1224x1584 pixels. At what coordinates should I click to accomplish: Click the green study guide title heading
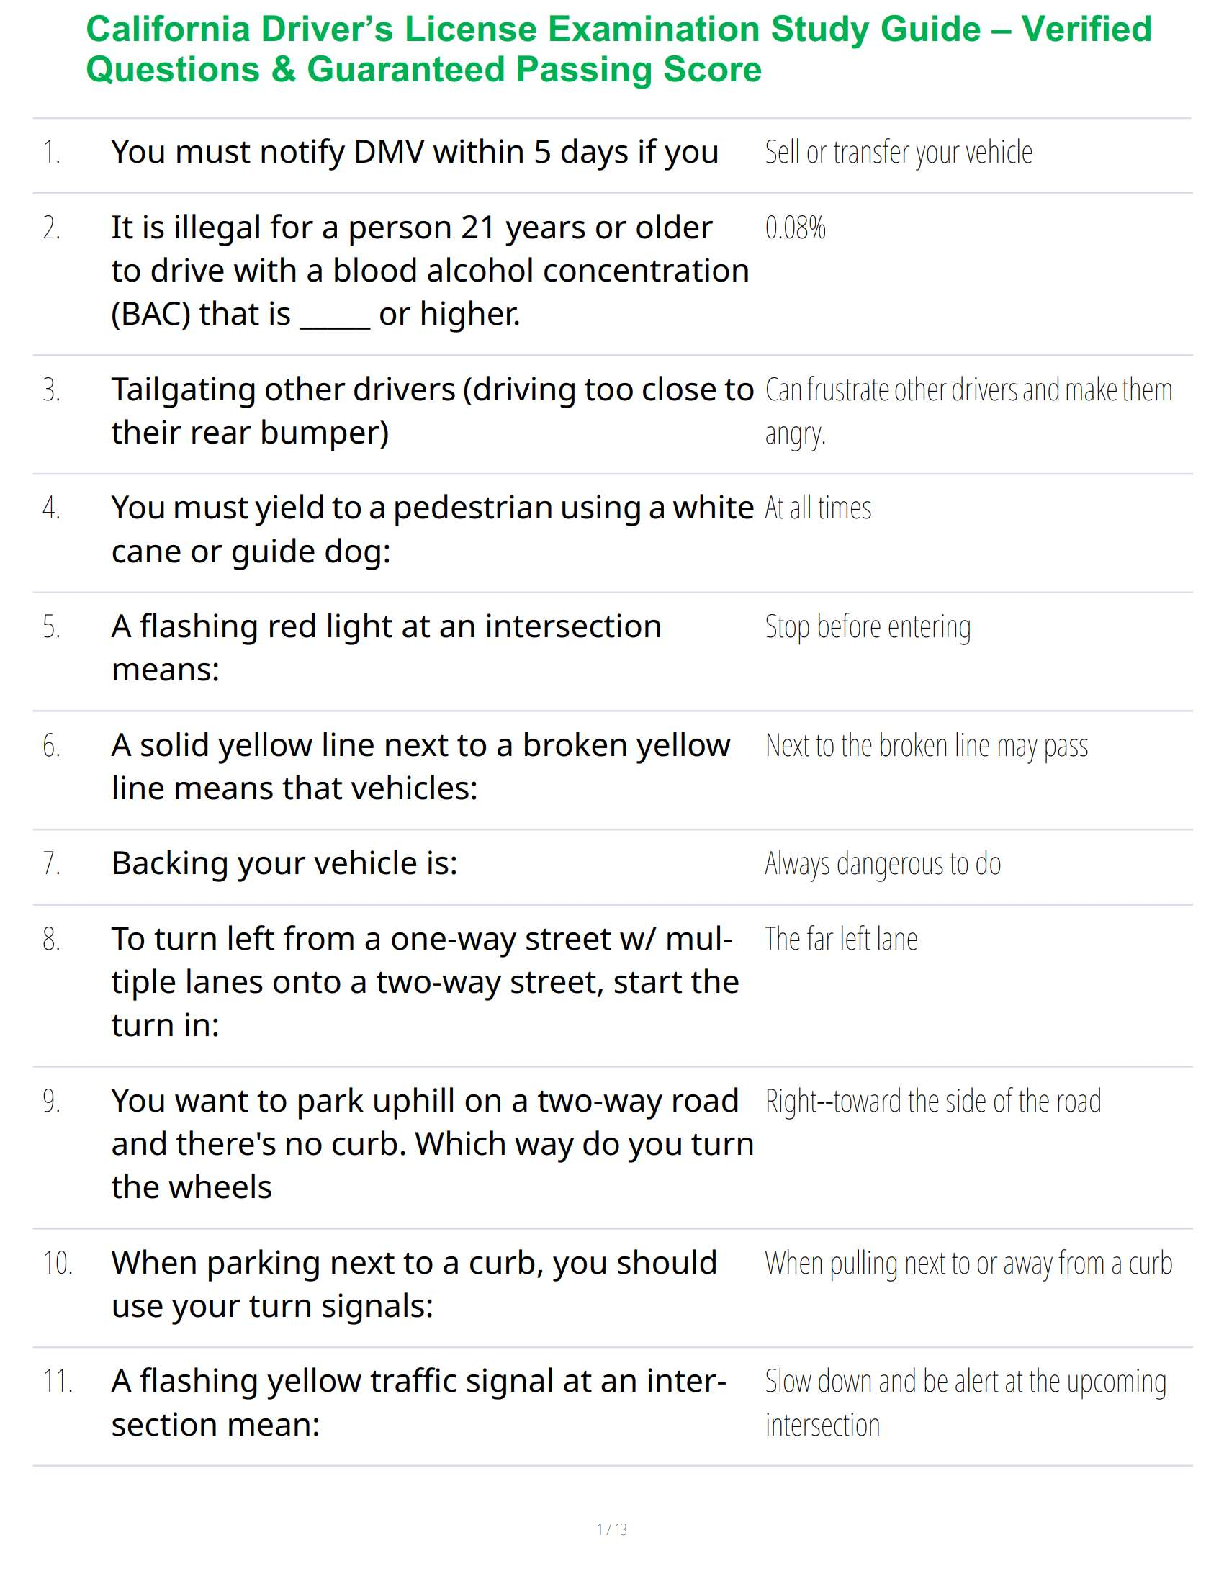[x=618, y=49]
